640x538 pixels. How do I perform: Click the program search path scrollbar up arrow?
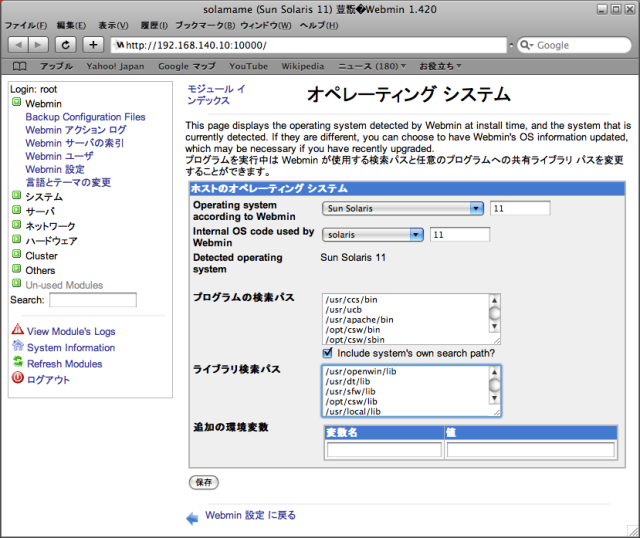click(x=494, y=300)
